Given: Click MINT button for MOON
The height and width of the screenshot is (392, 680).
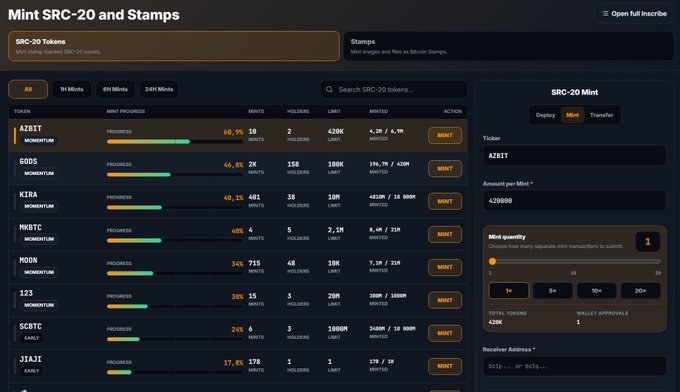Looking at the screenshot, I should point(445,267).
